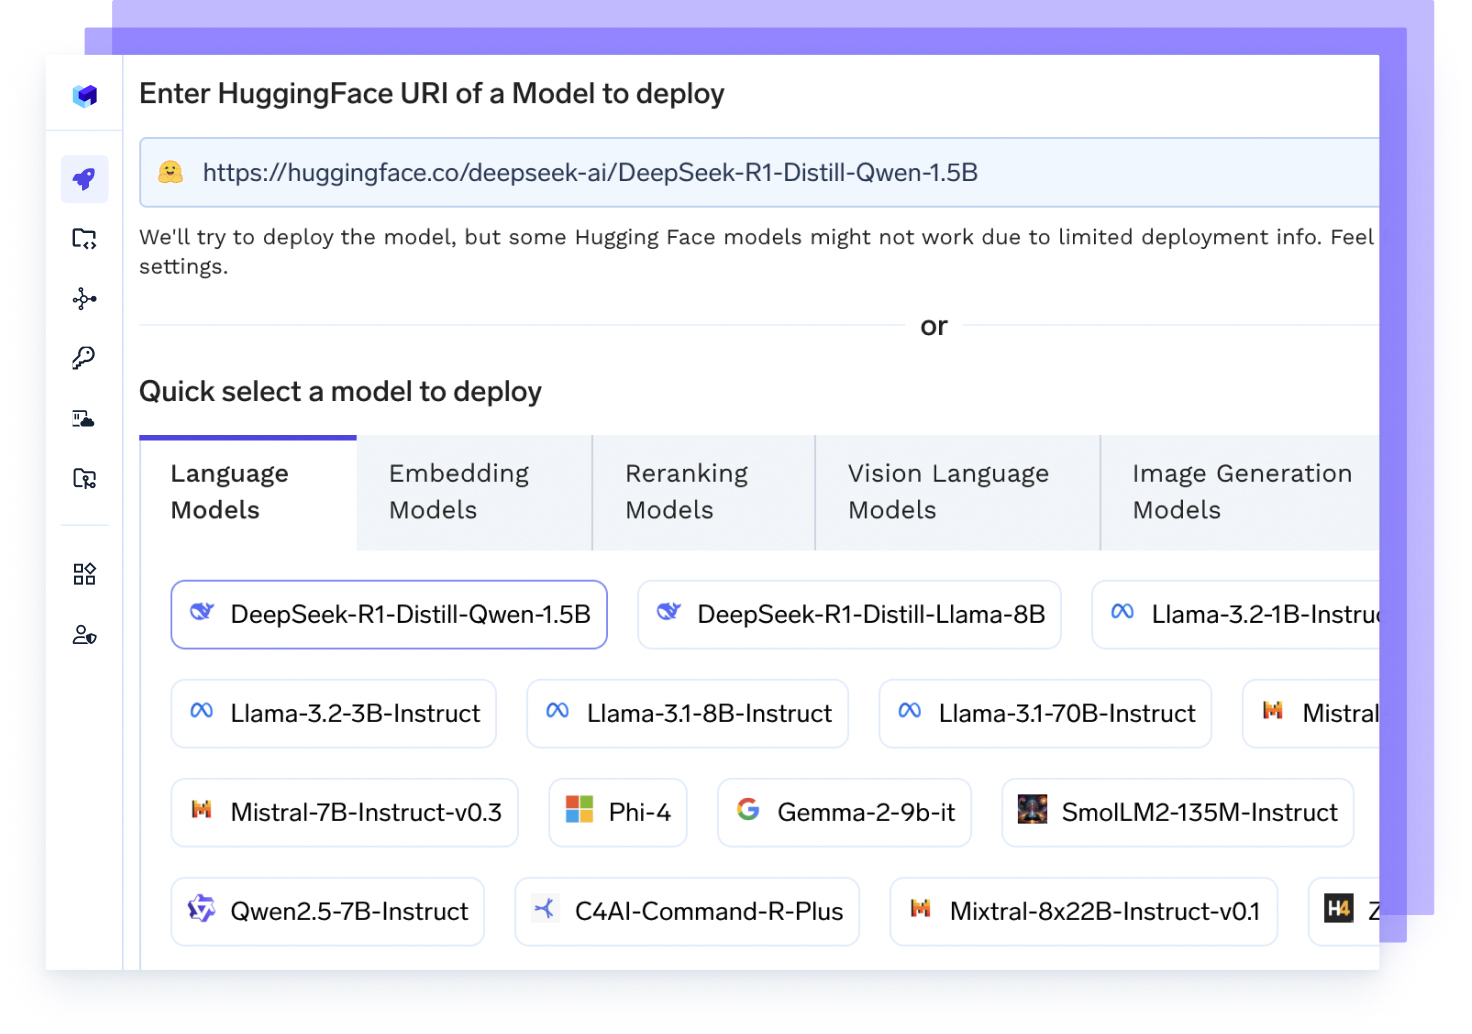This screenshot has height=1034, width=1472.
Task: Click the grid widgets icon in sidebar
Action: pos(84,574)
